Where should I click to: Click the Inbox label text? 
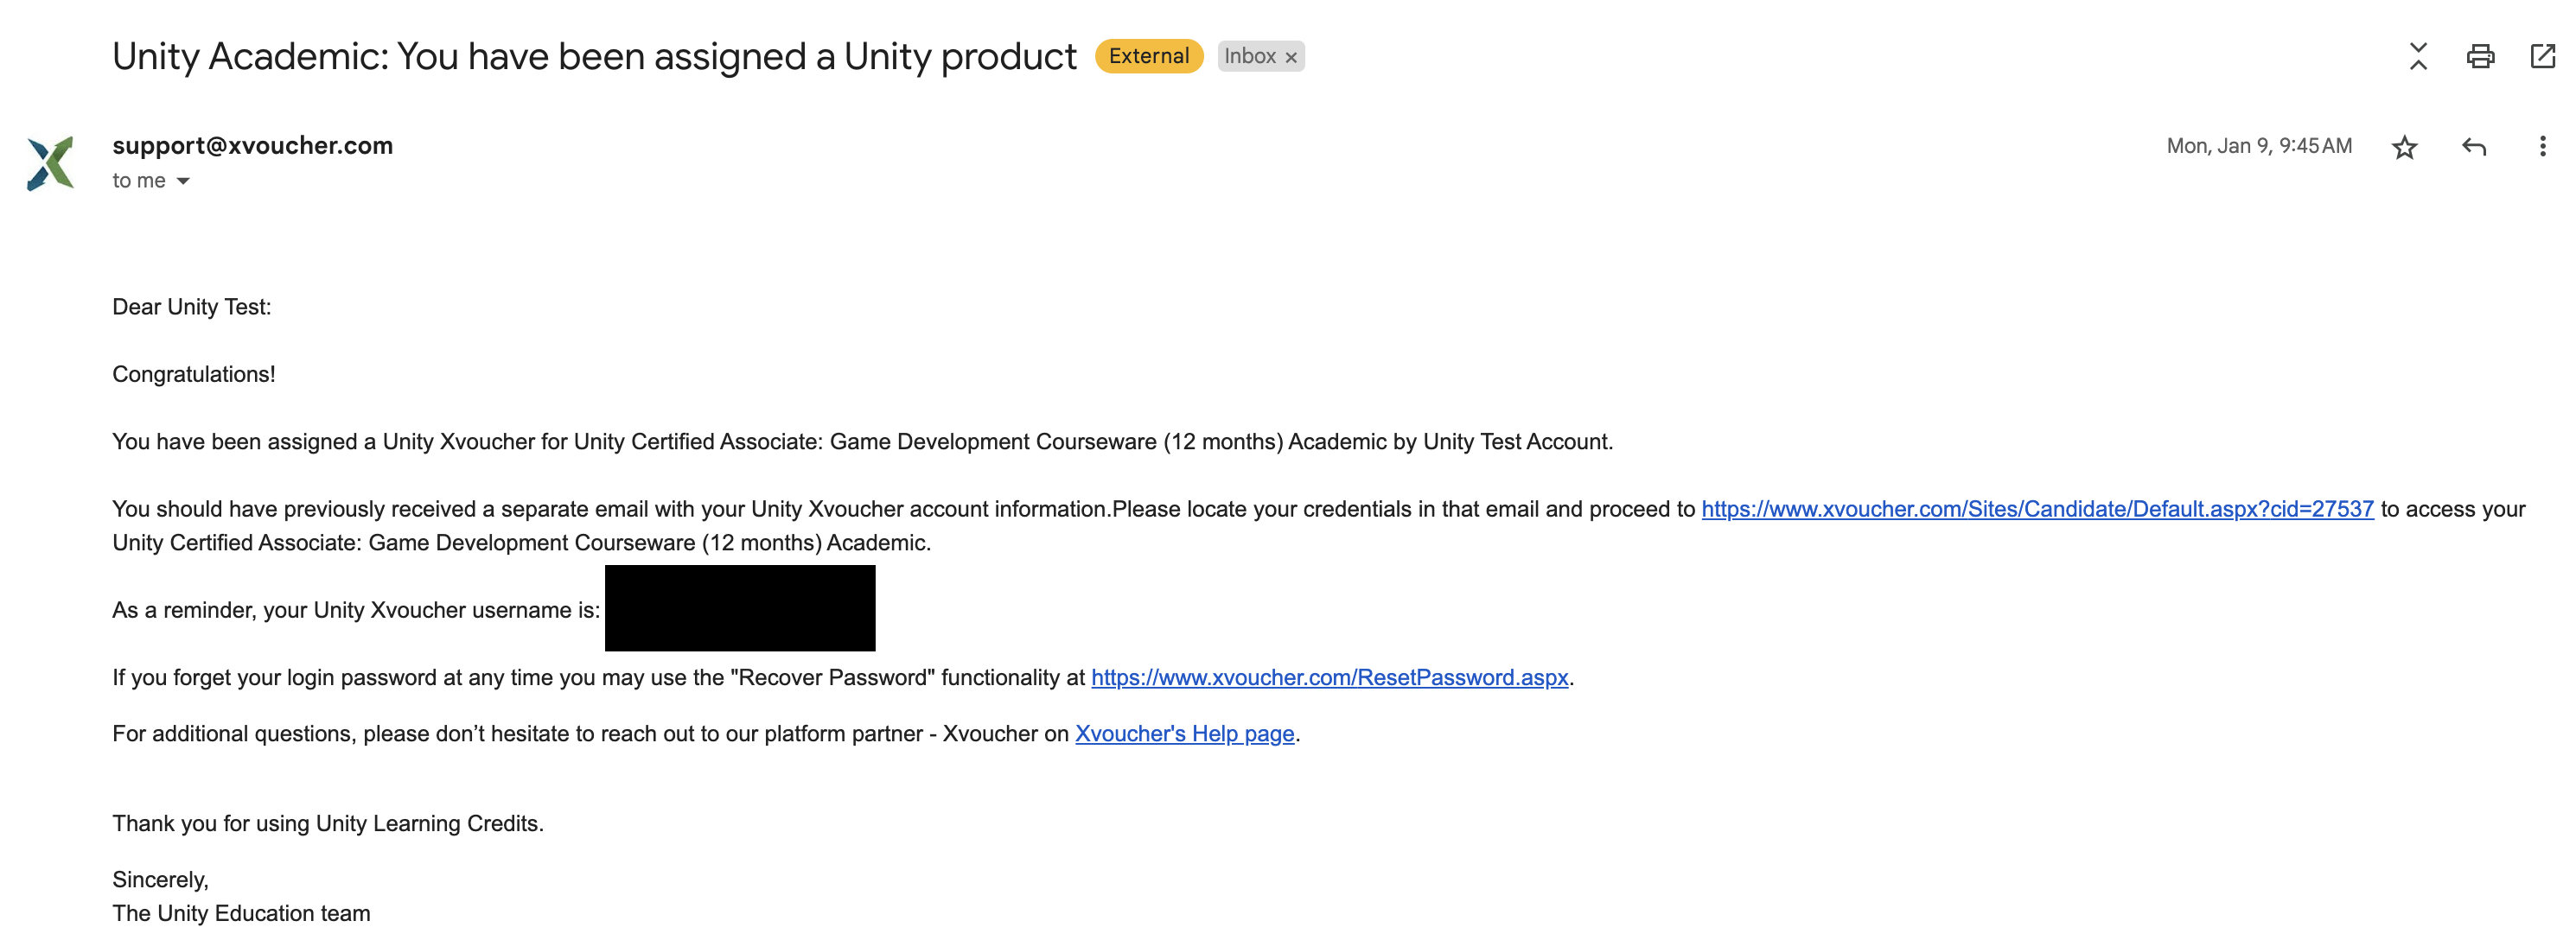pos(1249,56)
